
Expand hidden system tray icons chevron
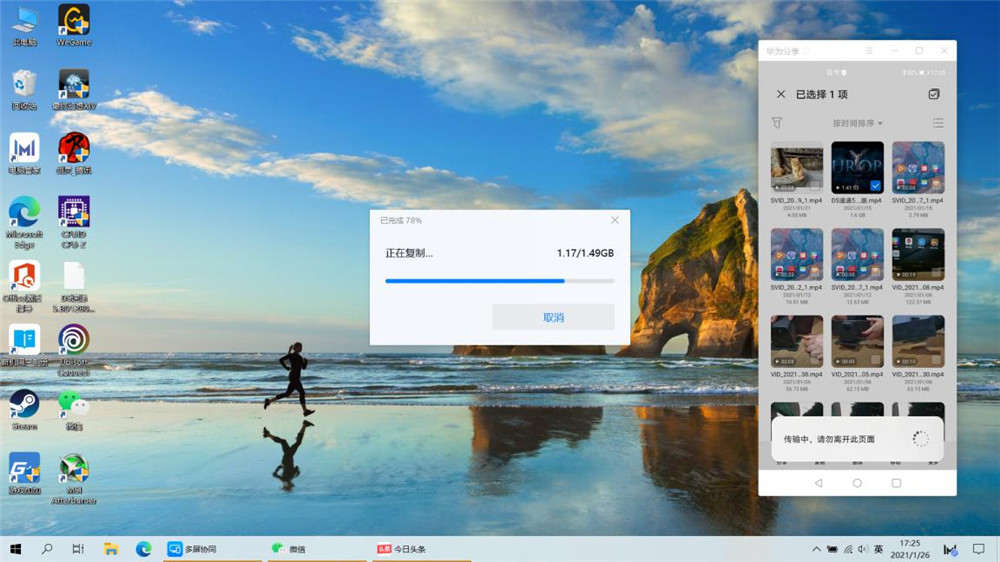point(816,549)
